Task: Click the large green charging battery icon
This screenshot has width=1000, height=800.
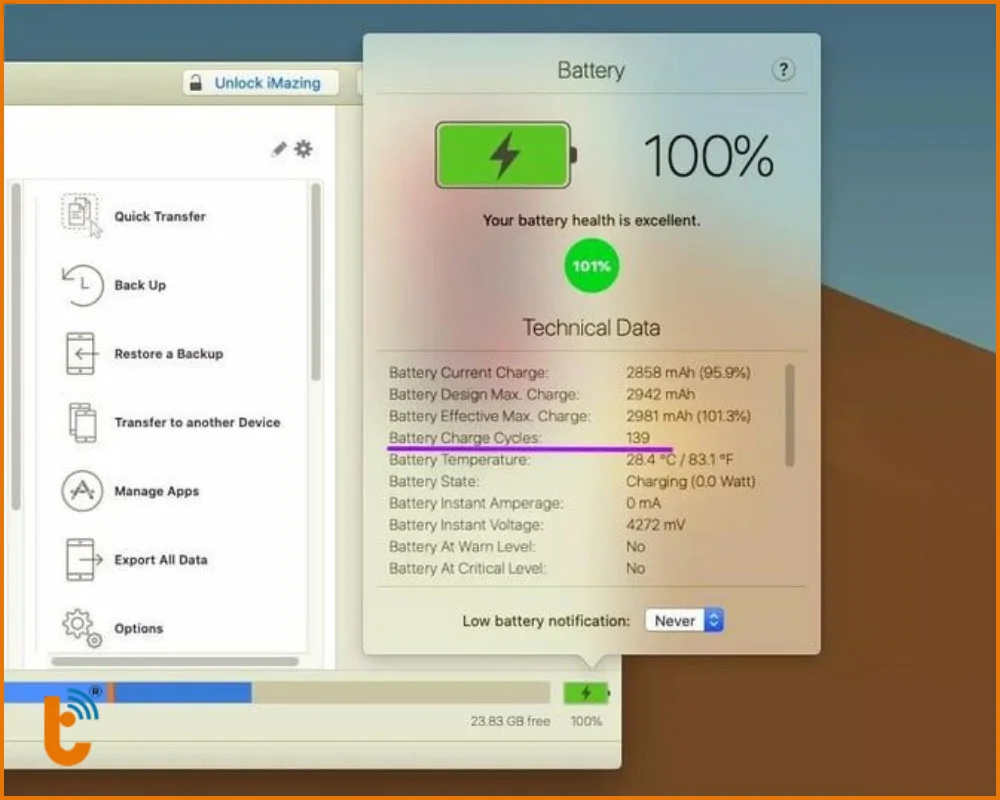Action: [x=504, y=155]
